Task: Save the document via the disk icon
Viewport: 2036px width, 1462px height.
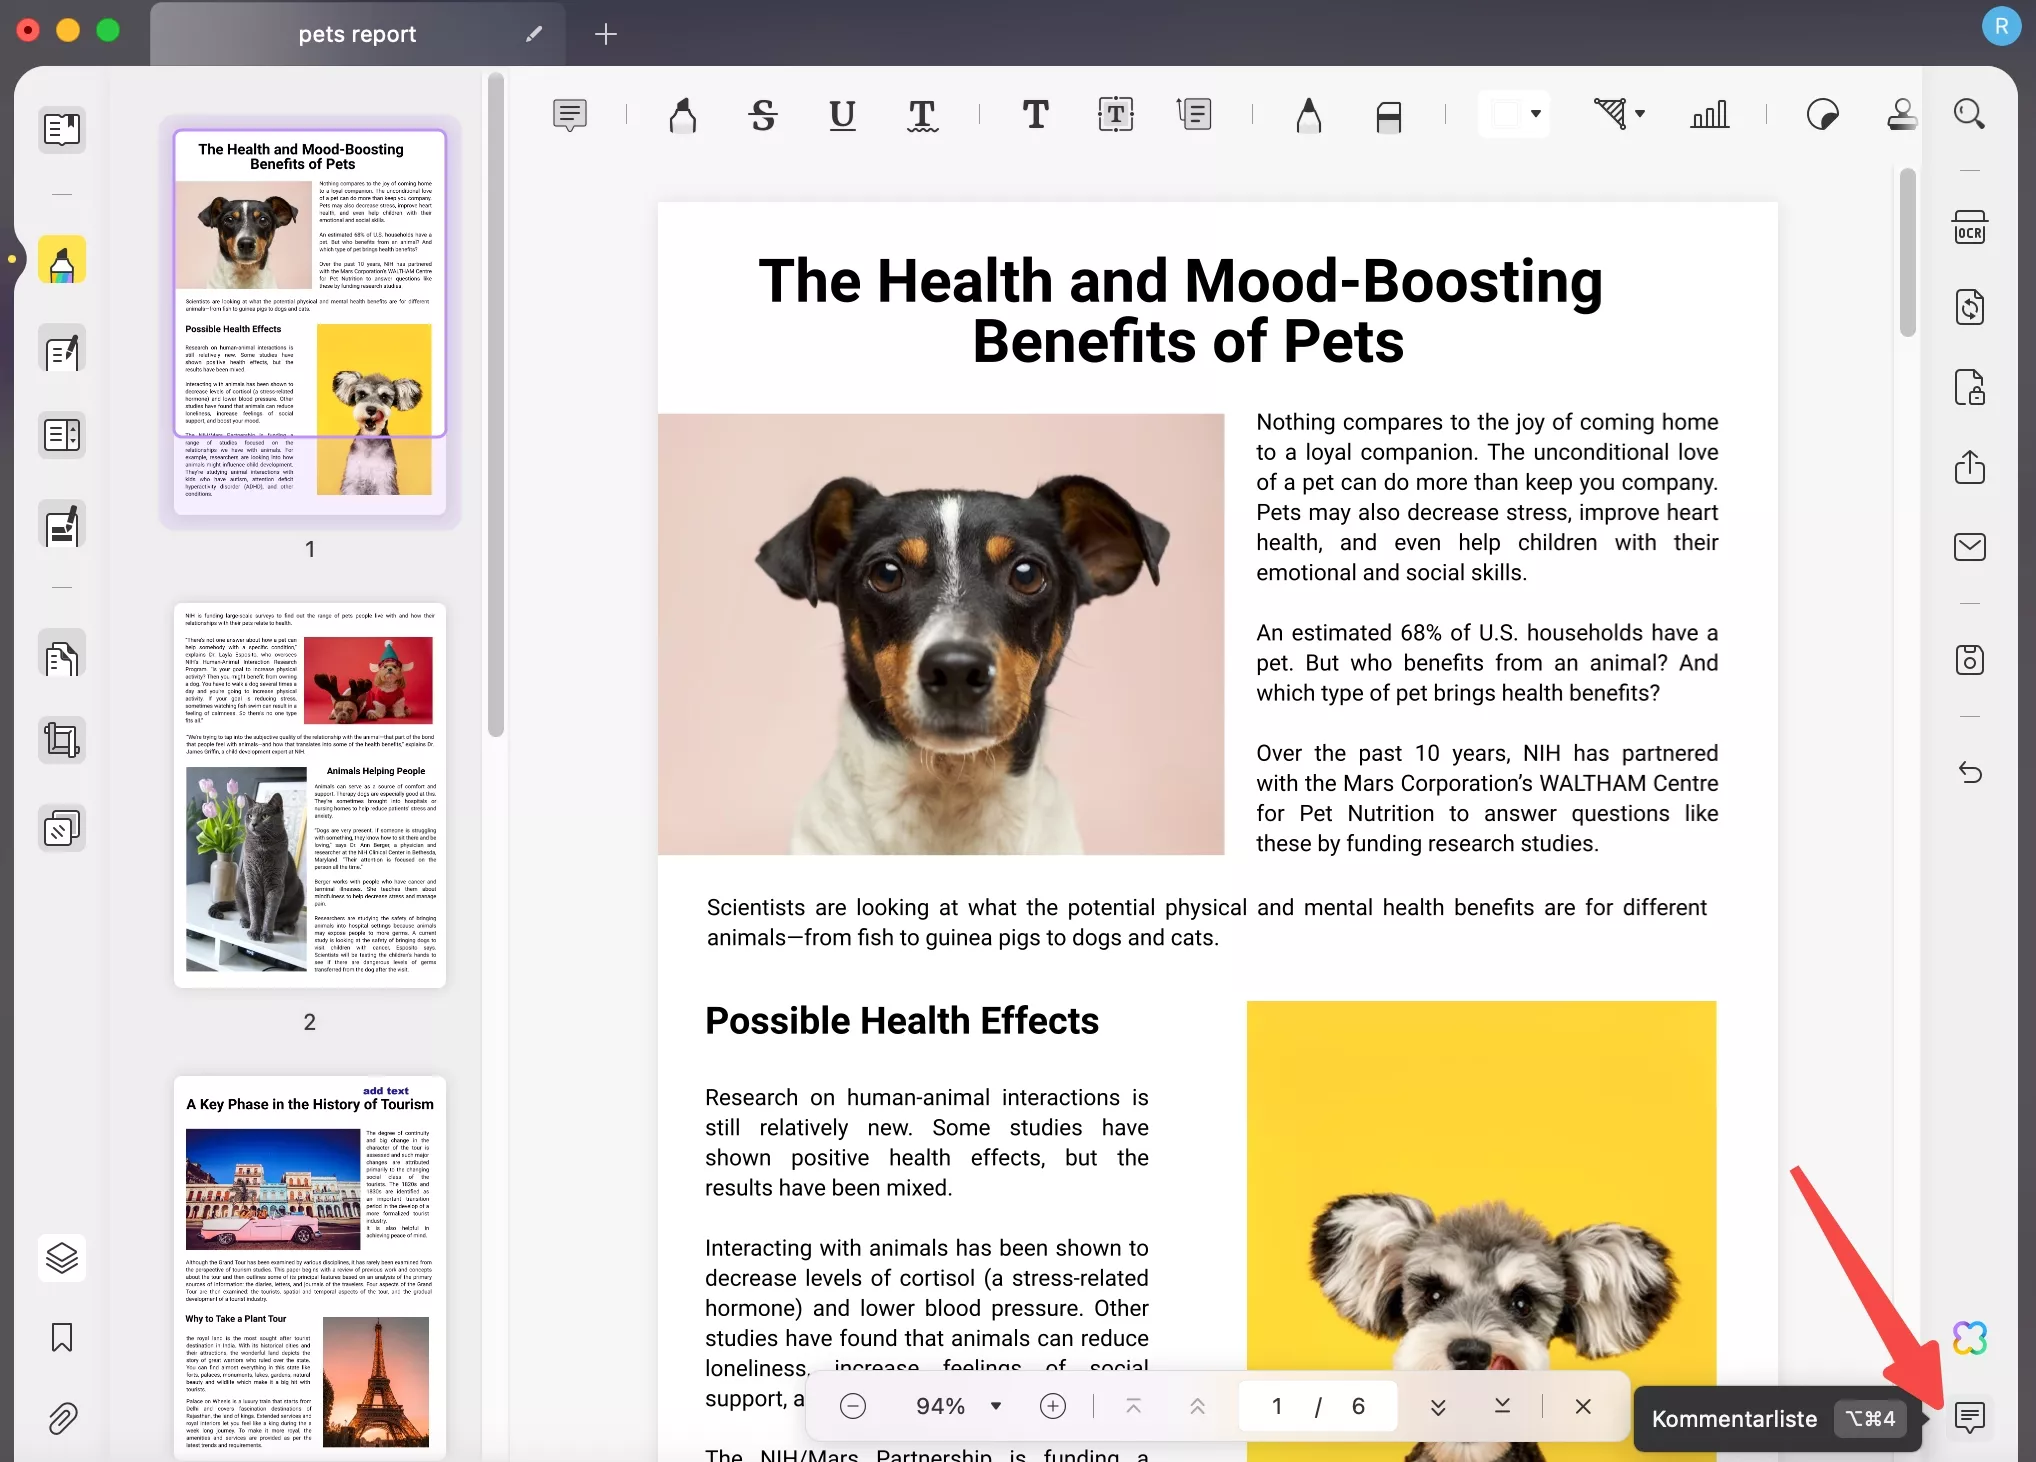Action: pyautogui.click(x=1970, y=660)
